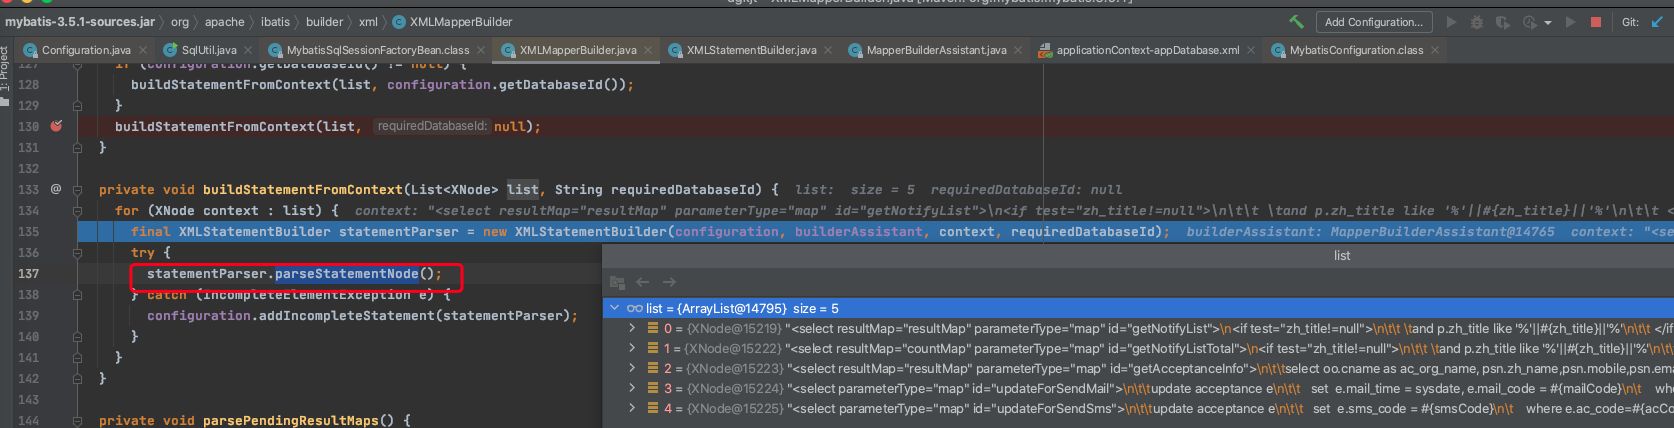
Task: Expand XNode item 3 in list
Action: 631,388
